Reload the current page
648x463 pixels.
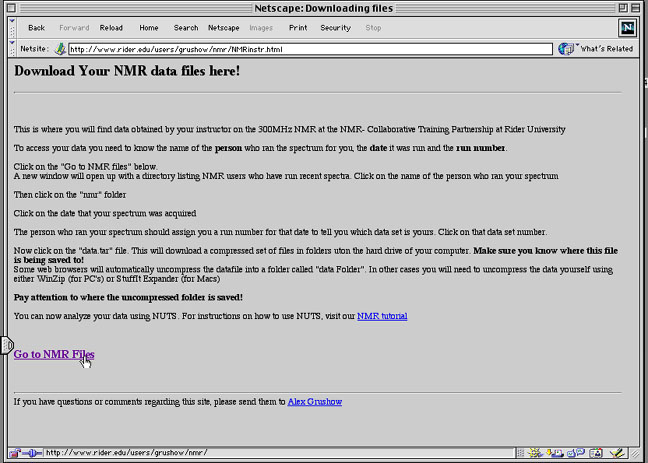(x=111, y=28)
